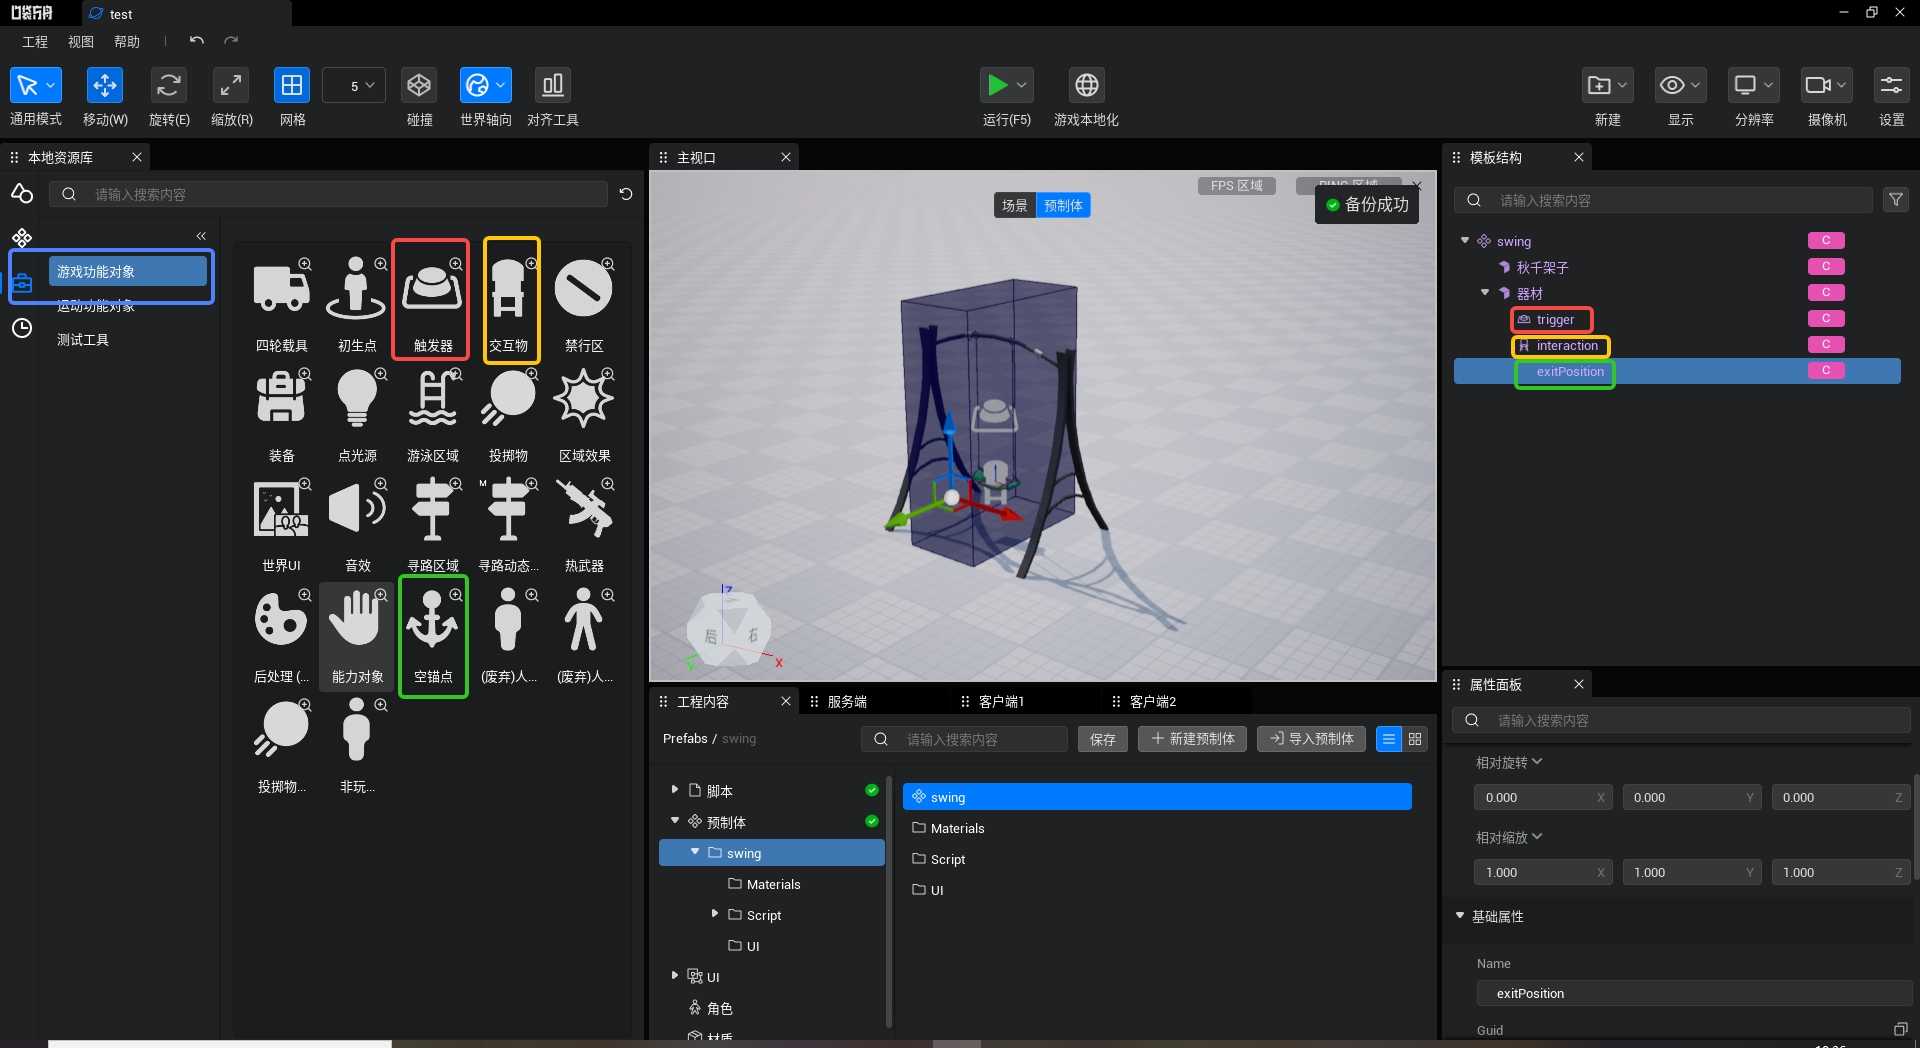The height and width of the screenshot is (1048, 1920).
Task: Open 游戏本地化 localization globe icon
Action: (x=1087, y=86)
